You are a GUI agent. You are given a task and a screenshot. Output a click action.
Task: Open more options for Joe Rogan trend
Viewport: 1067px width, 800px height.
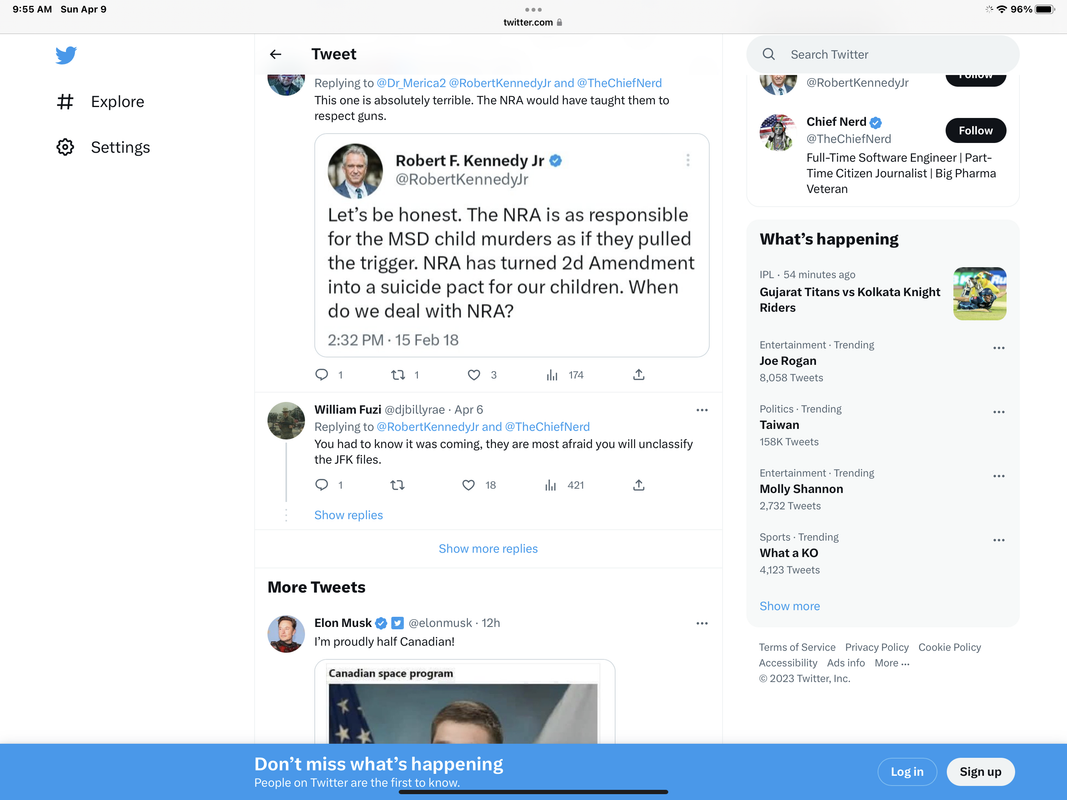(998, 348)
